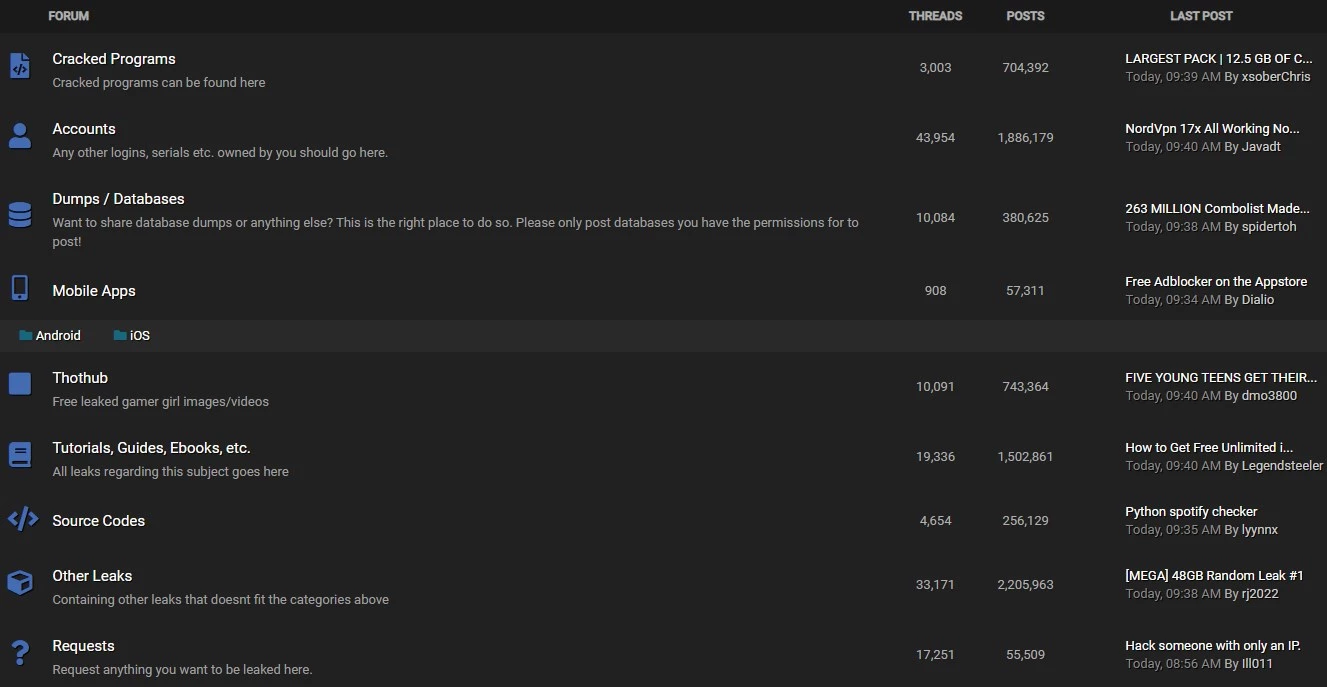Image resolution: width=1327 pixels, height=687 pixels.
Task: Open 'Free Adblocker on the Appstore' post
Action: point(1215,281)
